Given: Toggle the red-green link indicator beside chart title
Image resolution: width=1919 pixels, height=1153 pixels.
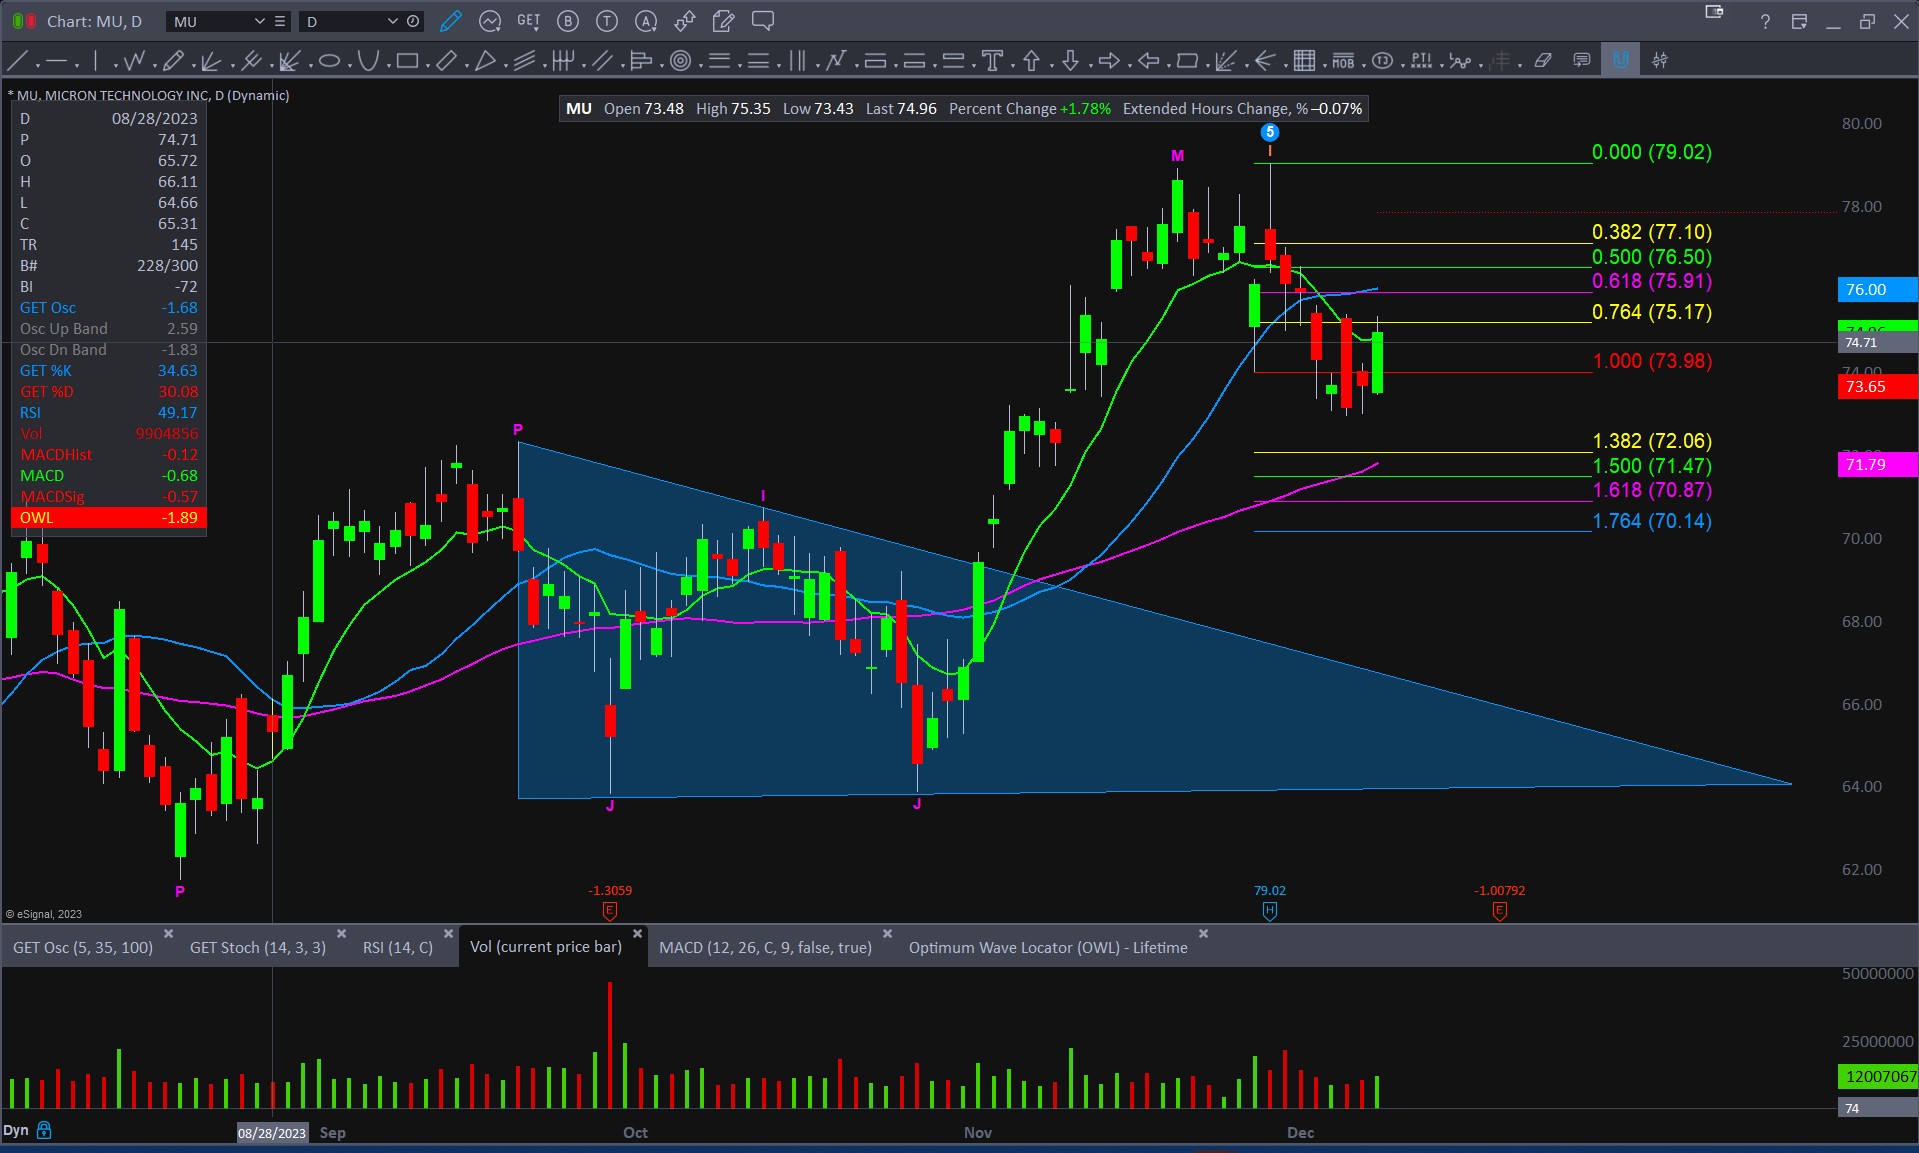Looking at the screenshot, I should click(24, 21).
